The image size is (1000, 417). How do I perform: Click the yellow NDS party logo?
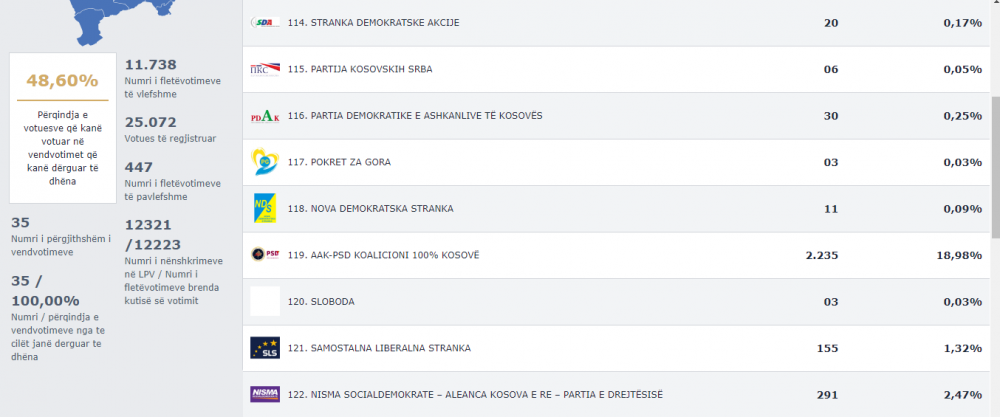point(265,208)
